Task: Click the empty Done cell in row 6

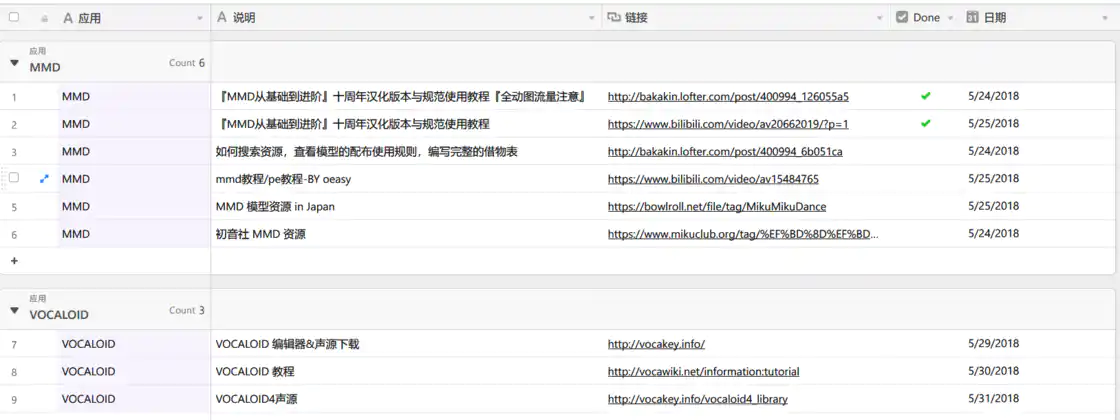Action: coord(926,234)
